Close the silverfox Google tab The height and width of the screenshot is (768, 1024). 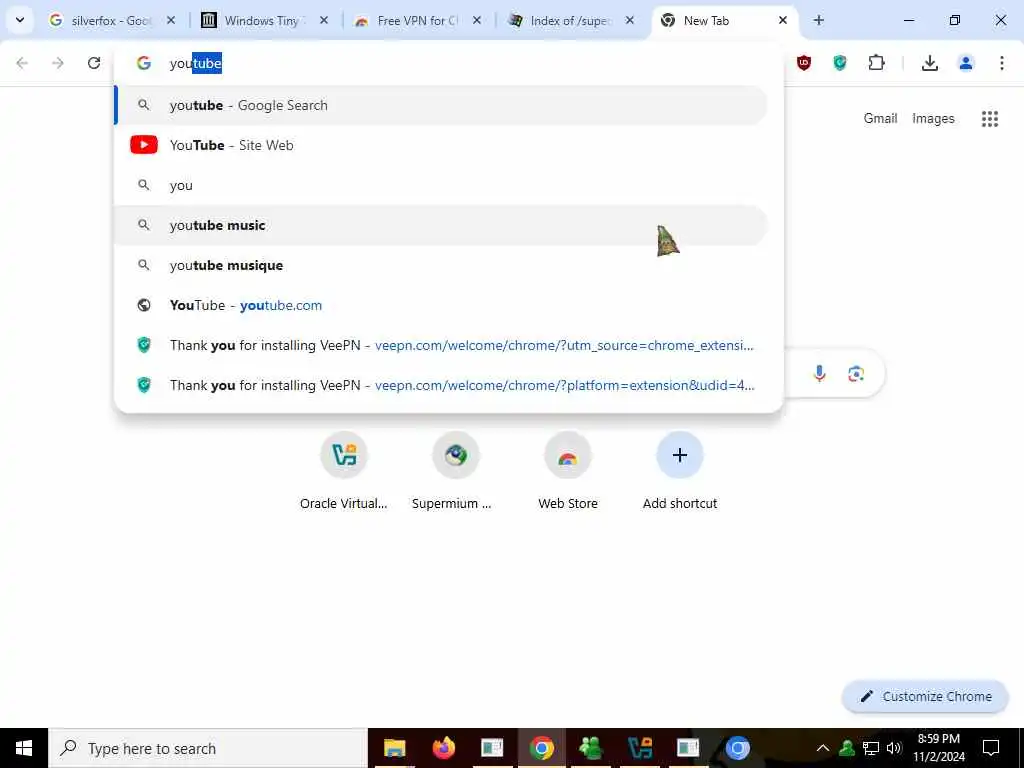point(171,21)
